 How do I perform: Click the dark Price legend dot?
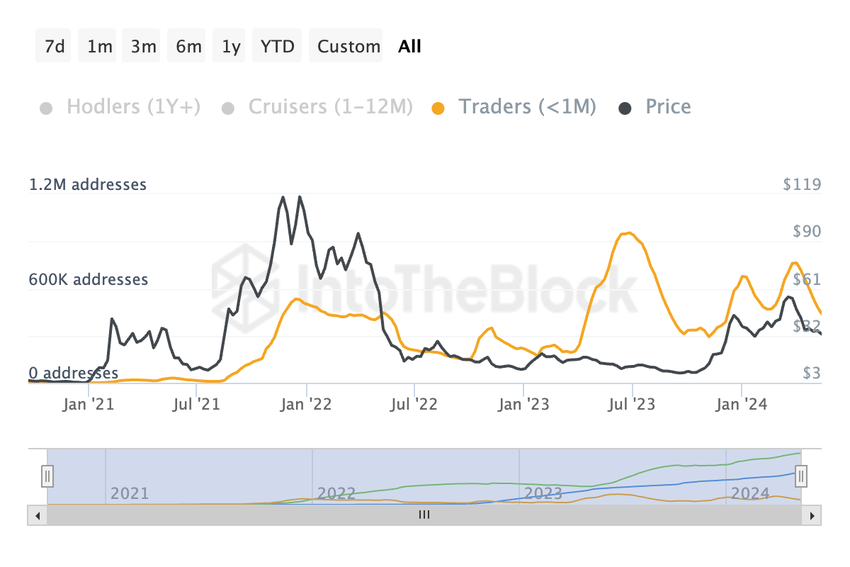(624, 108)
